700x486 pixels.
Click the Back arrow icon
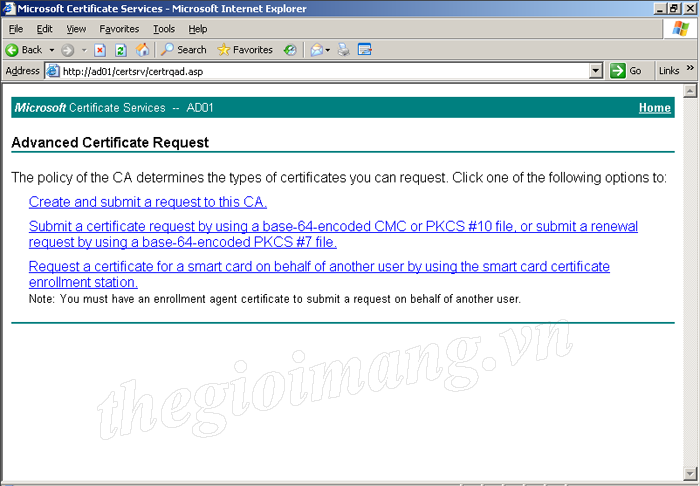[12, 50]
